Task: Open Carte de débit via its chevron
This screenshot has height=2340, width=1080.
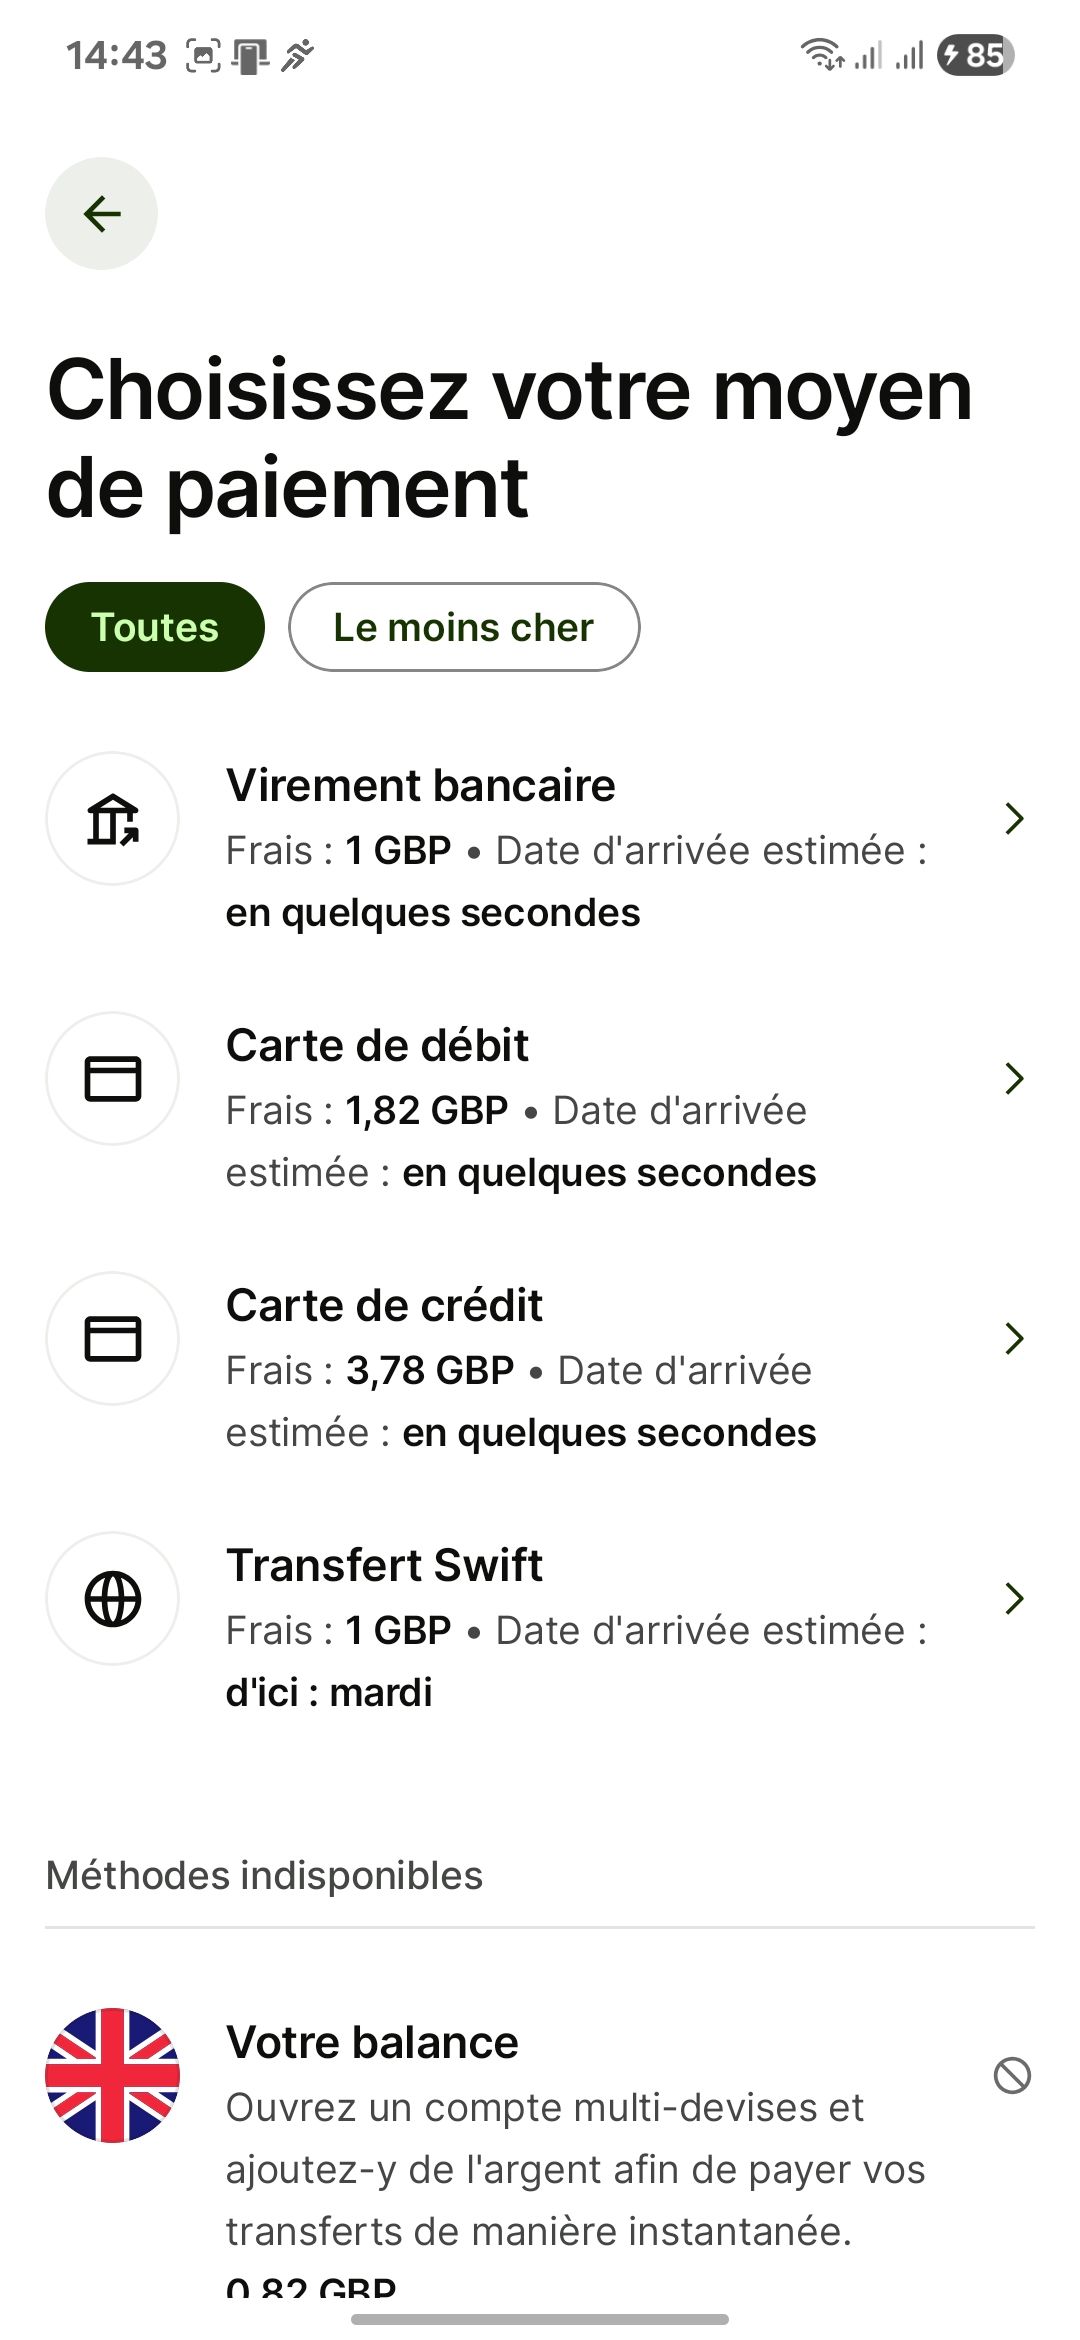Action: (1014, 1079)
